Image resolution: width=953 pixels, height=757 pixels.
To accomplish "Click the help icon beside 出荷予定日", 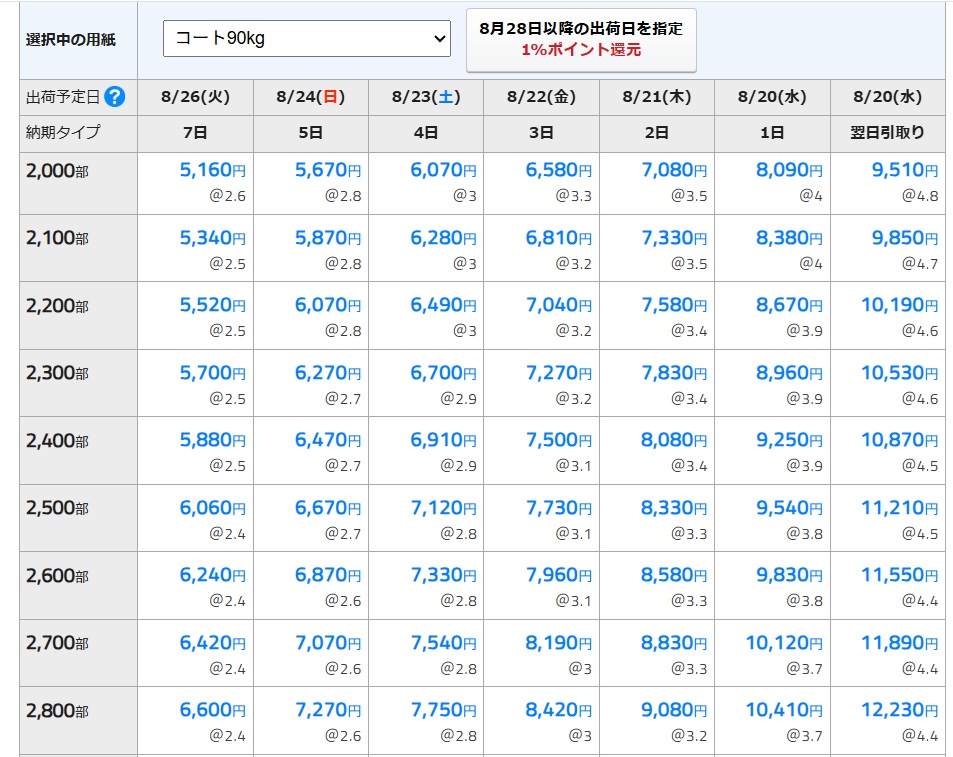I will 115,97.
